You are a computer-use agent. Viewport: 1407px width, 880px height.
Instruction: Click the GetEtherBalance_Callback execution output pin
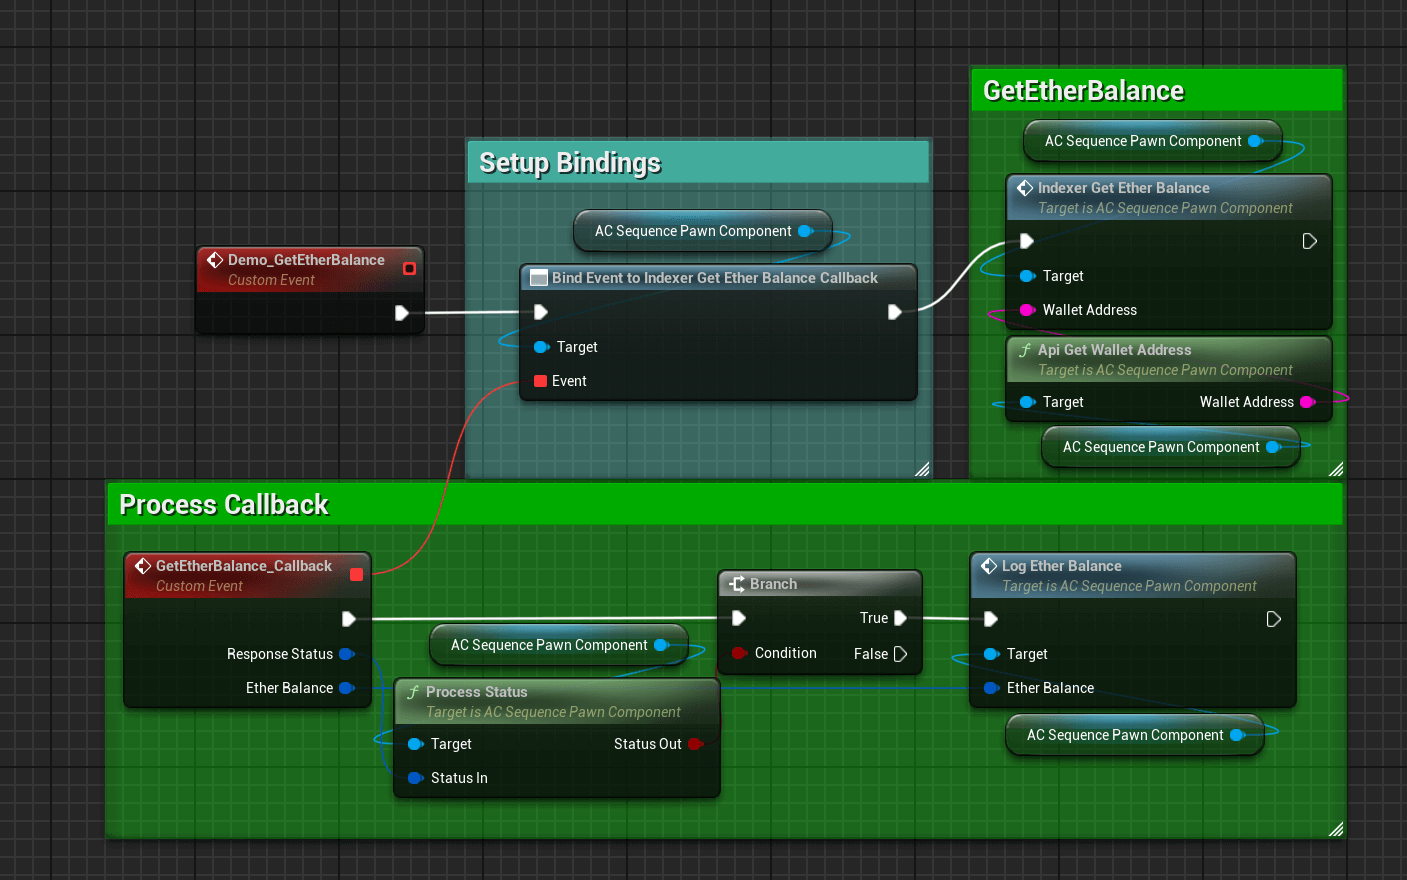point(348,619)
